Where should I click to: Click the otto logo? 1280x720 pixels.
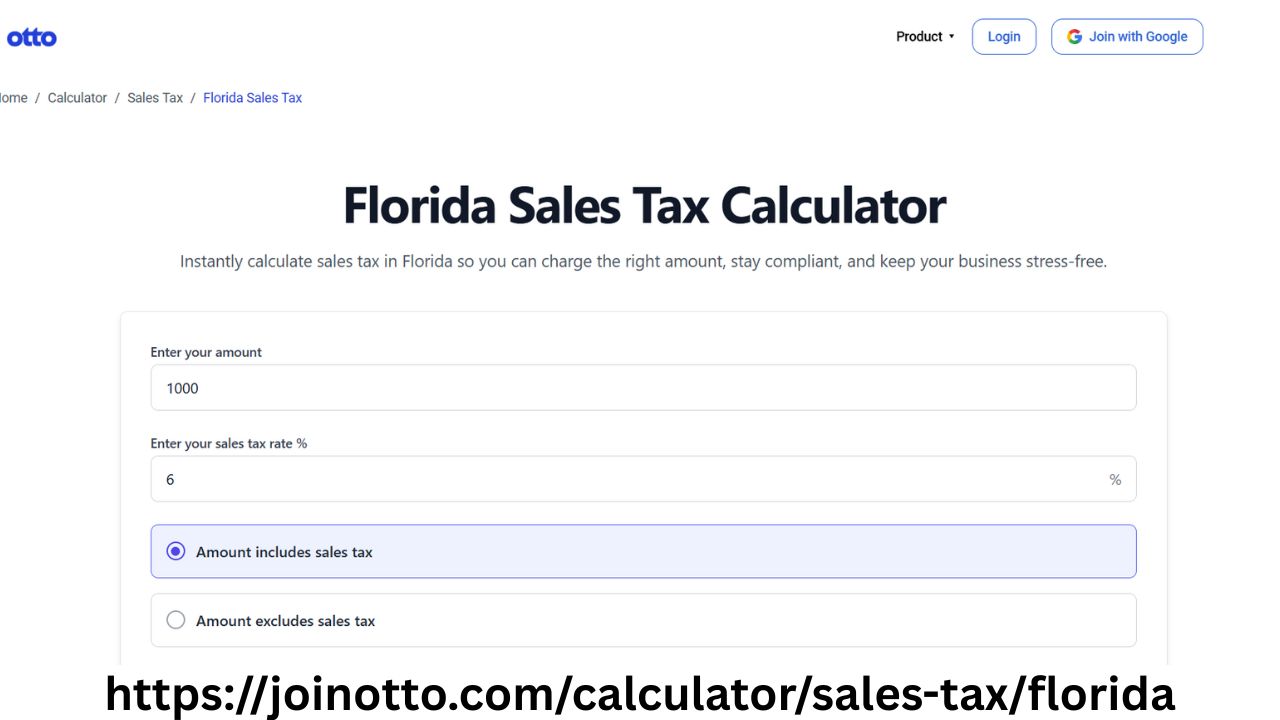pos(32,38)
